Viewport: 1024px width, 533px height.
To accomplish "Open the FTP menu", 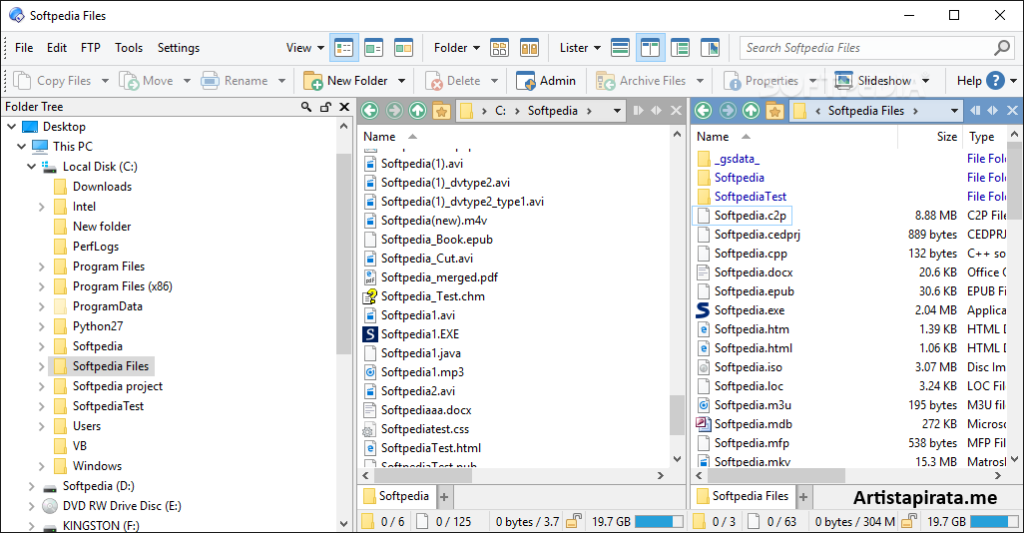I will click(x=91, y=48).
